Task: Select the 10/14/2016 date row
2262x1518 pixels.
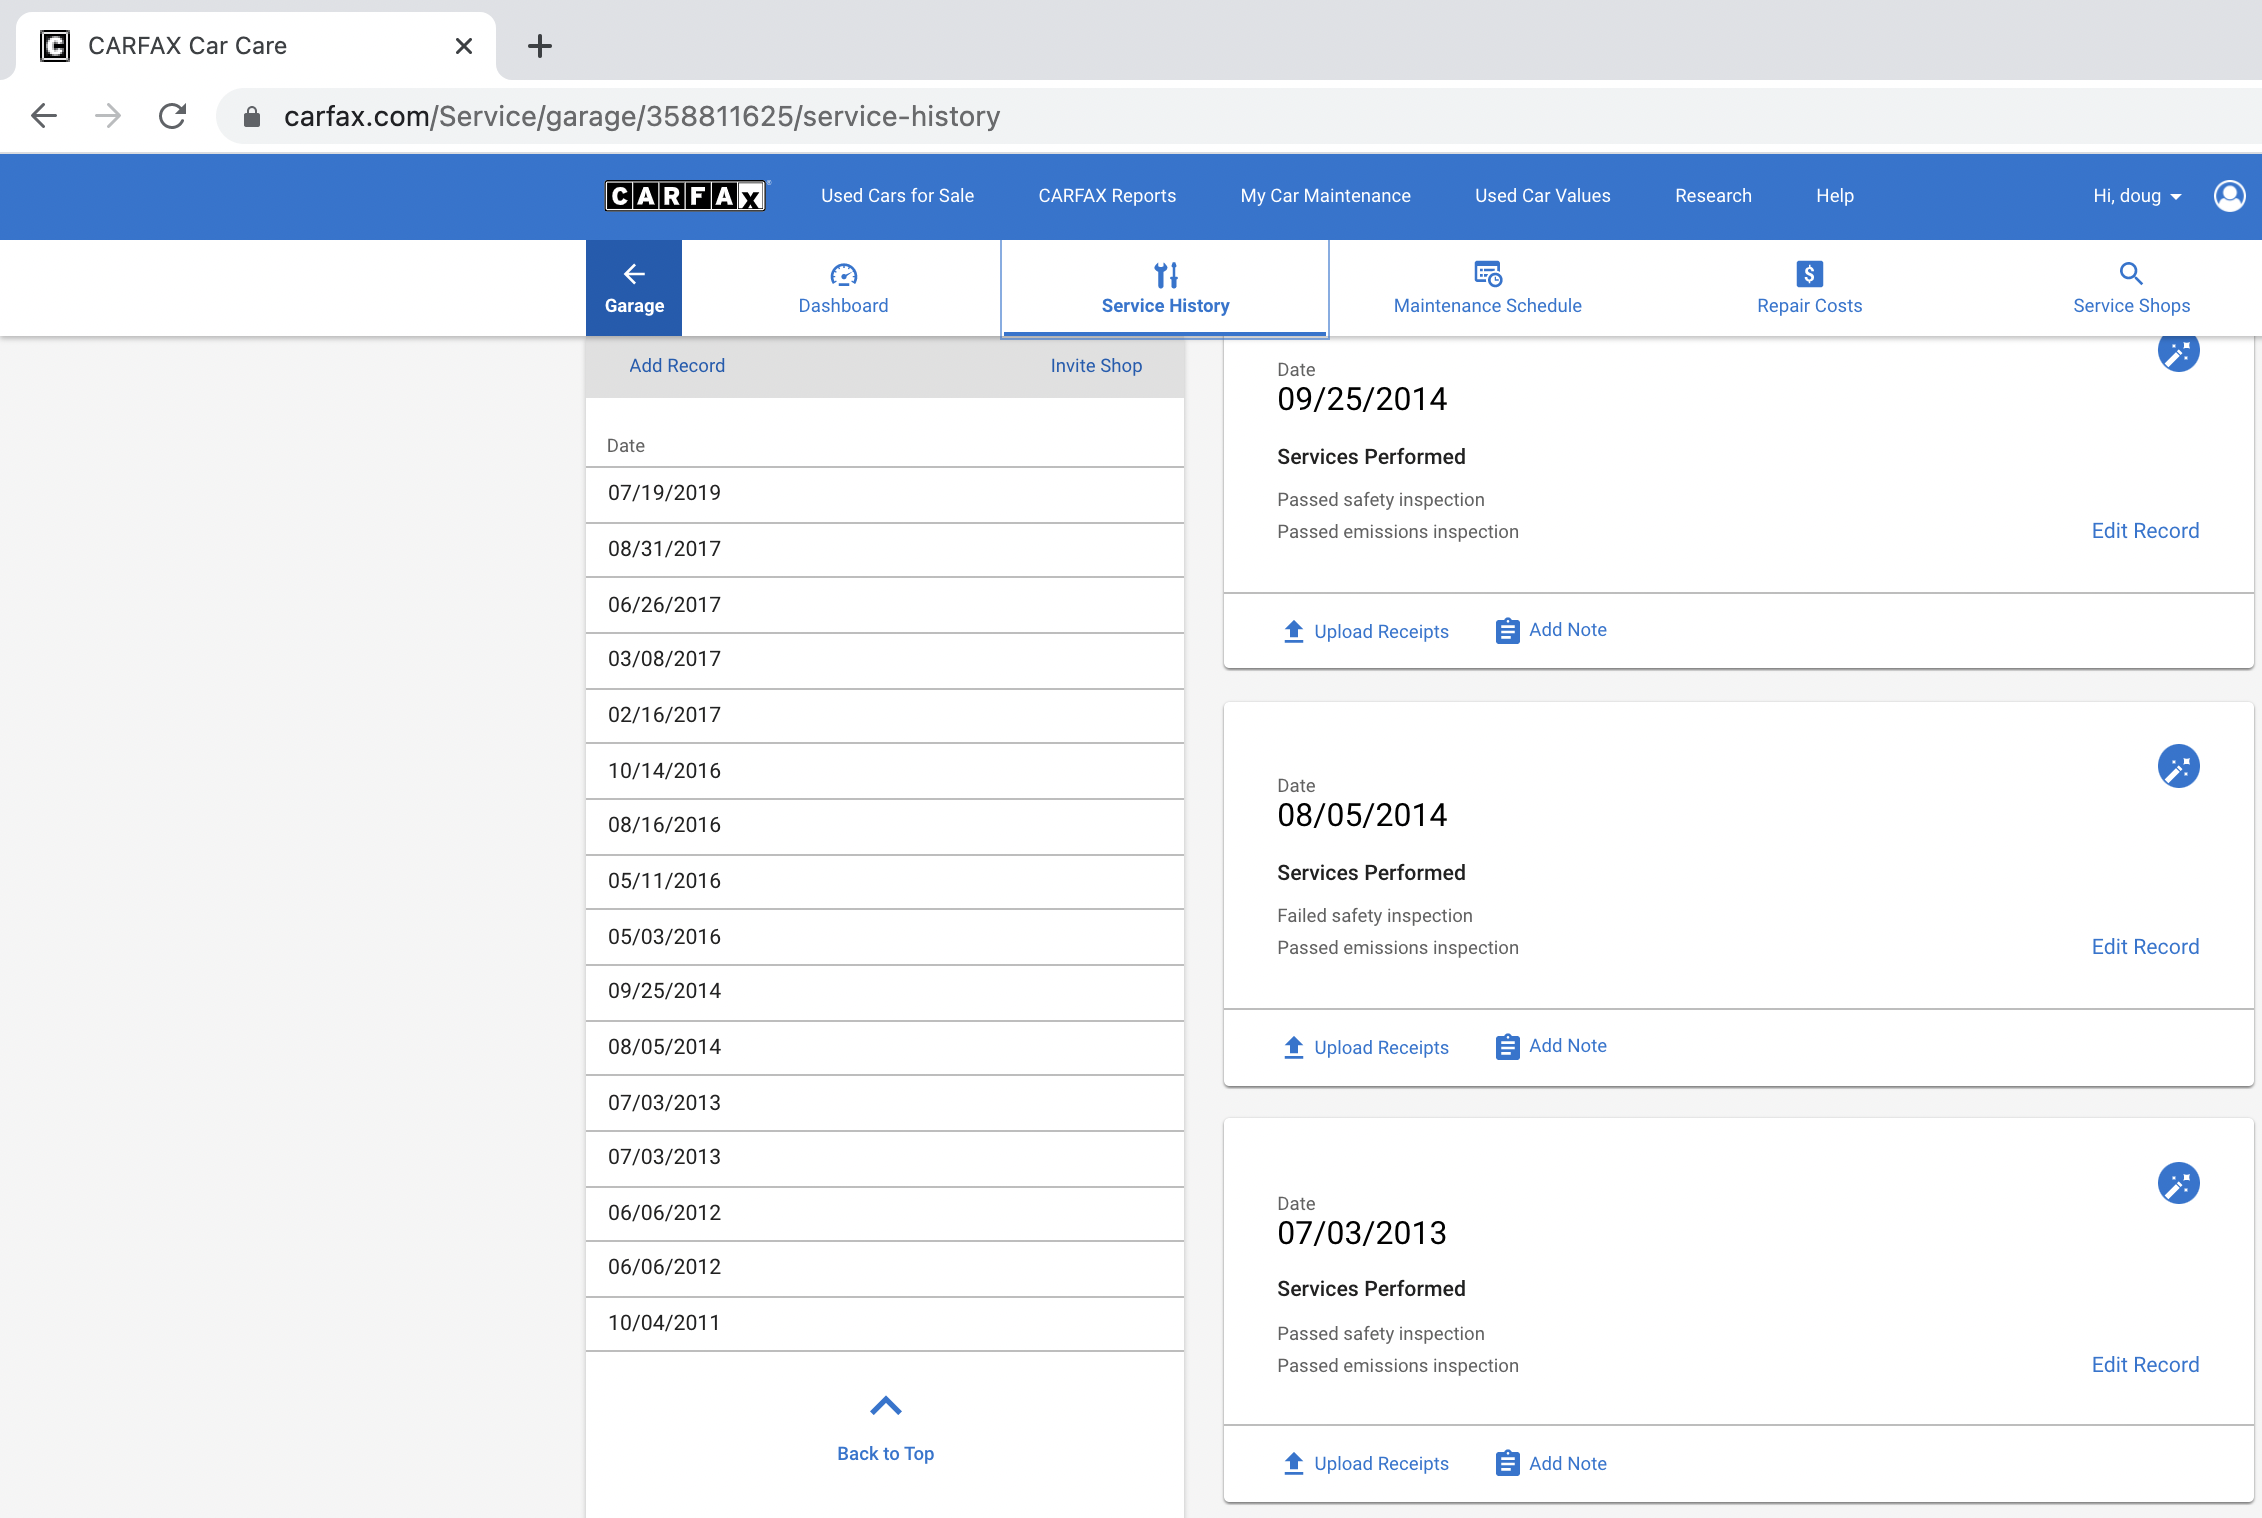Action: click(x=885, y=771)
